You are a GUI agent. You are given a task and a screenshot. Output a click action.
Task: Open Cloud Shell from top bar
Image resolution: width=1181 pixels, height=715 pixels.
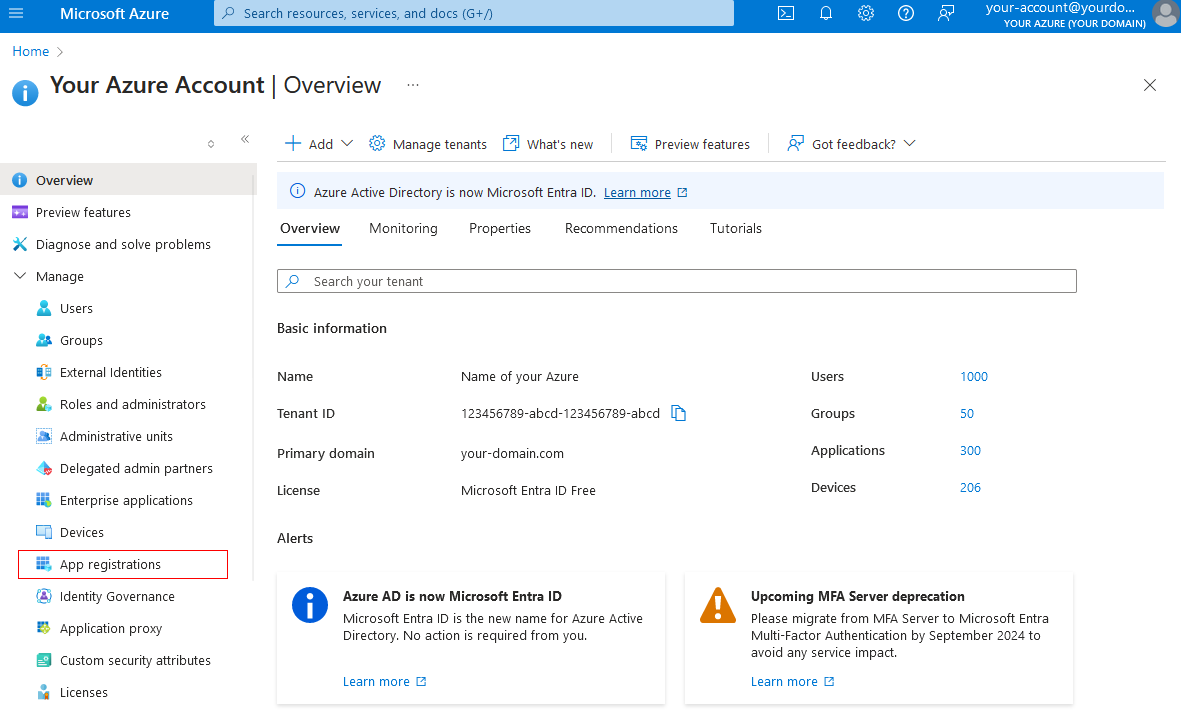tap(786, 14)
